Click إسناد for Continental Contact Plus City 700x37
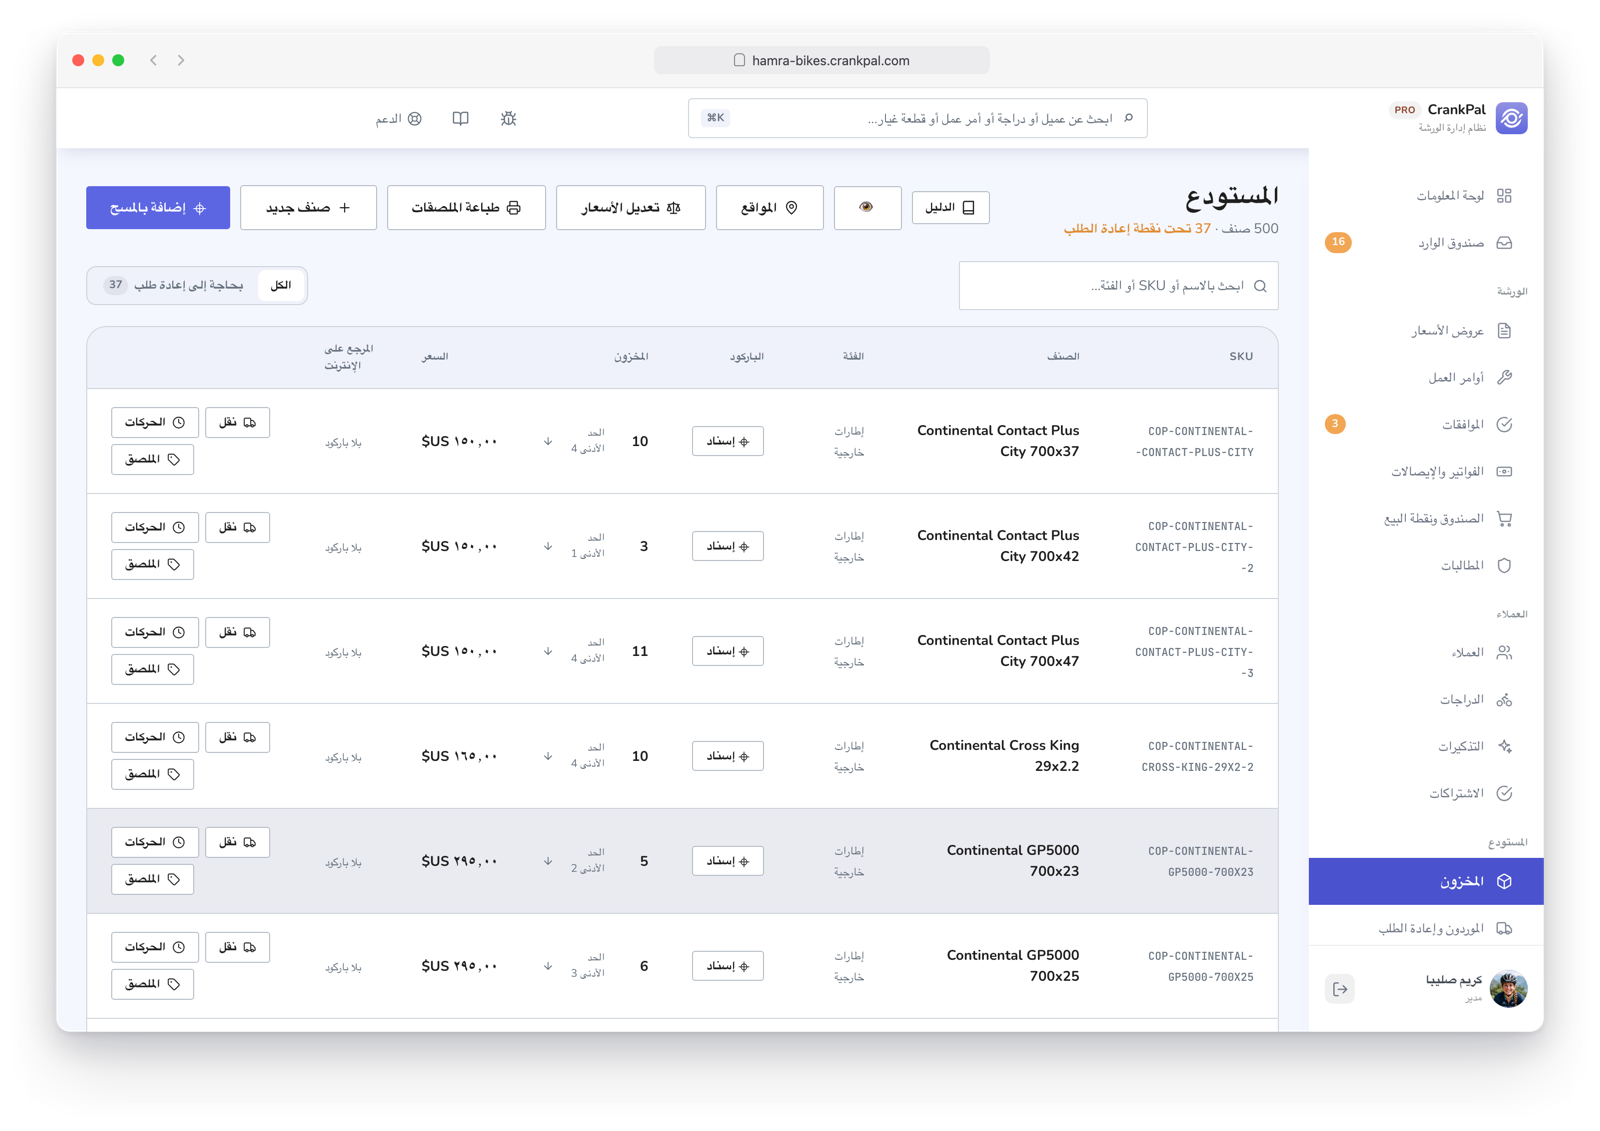Image resolution: width=1600 pixels, height=1131 pixels. (728, 441)
